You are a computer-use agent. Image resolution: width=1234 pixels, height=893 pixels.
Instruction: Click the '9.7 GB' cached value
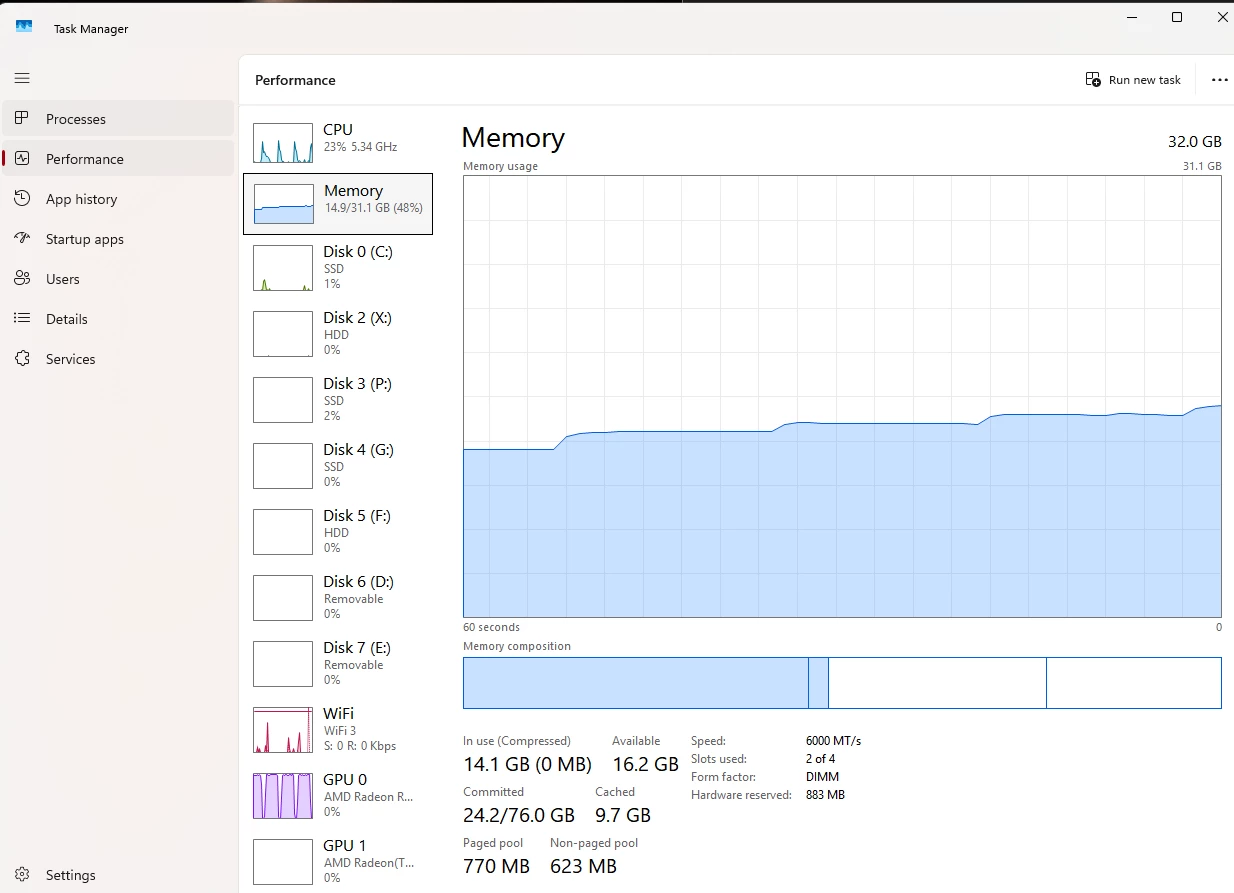(x=623, y=815)
